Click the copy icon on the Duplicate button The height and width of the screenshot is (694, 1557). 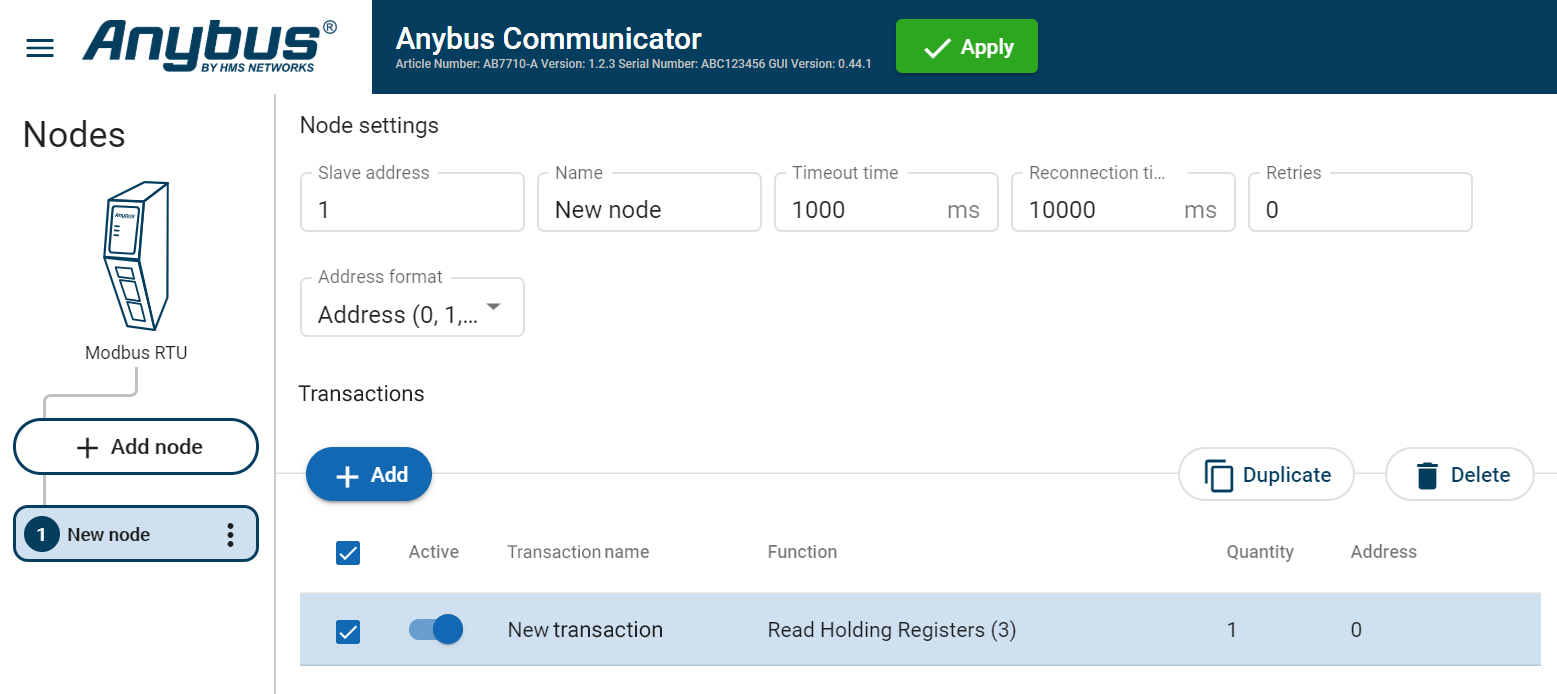pos(1218,474)
